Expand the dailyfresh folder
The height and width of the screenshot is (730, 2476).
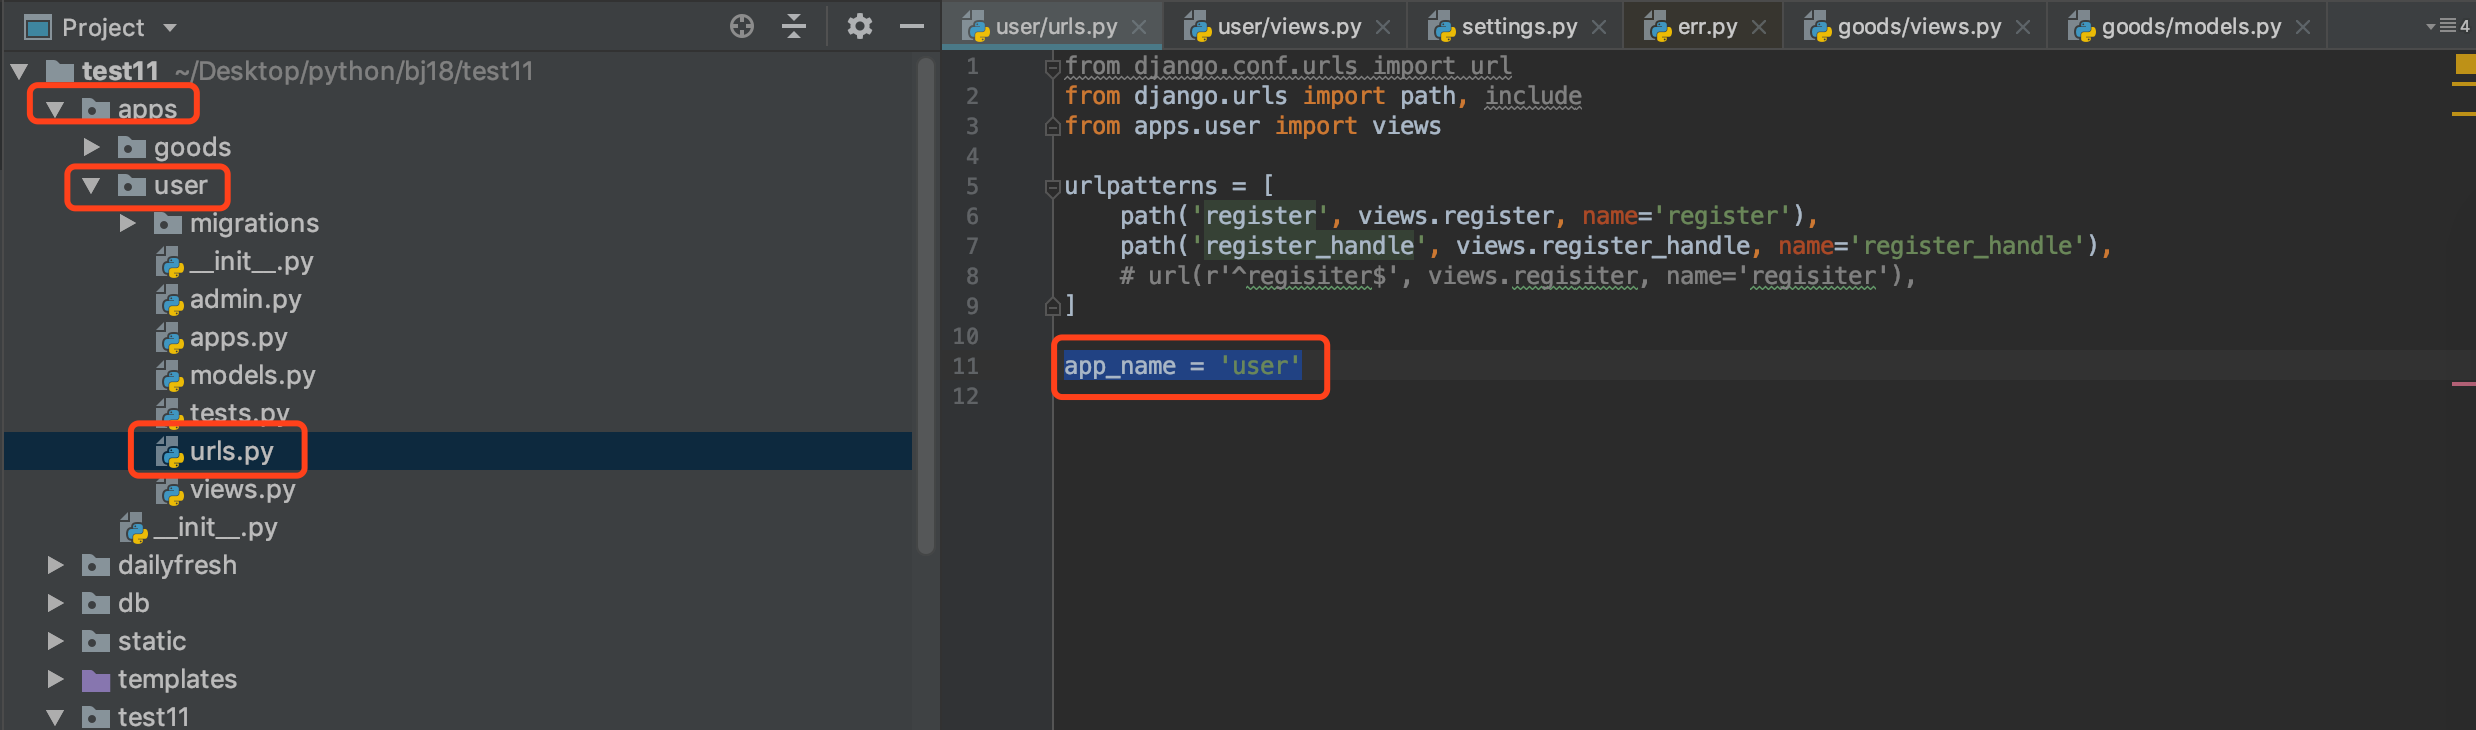pyautogui.click(x=55, y=565)
